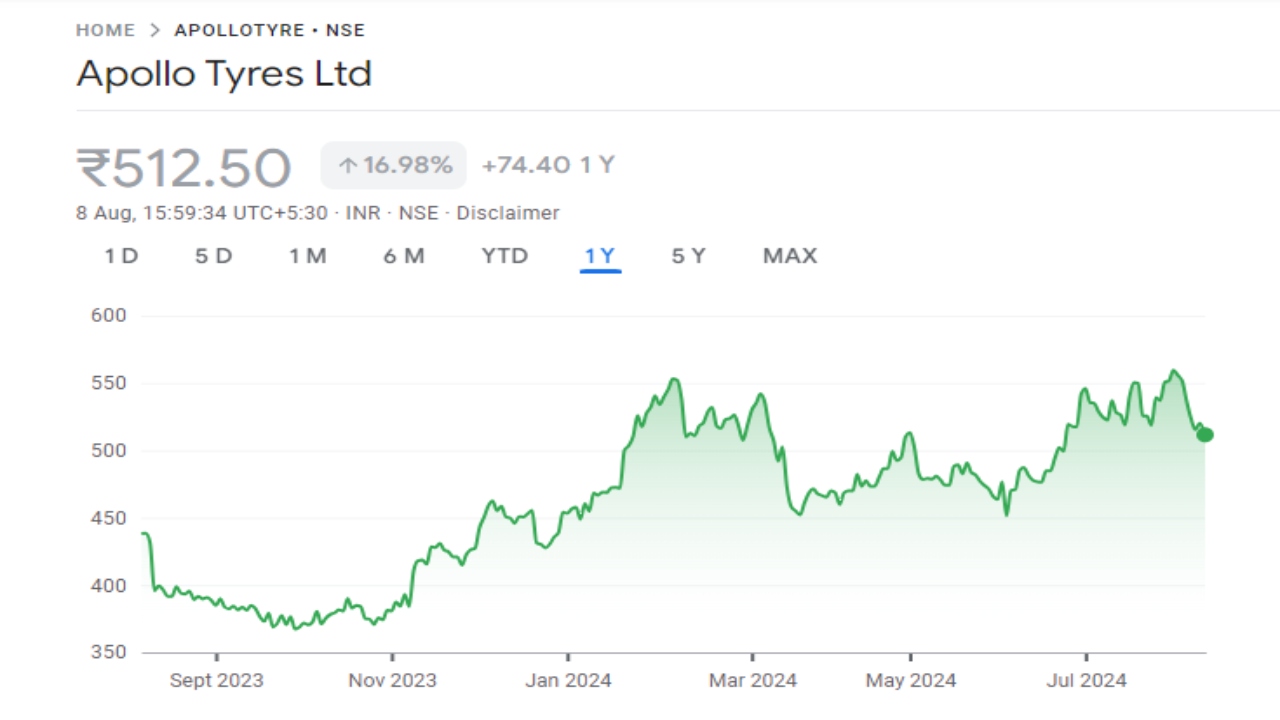
Task: Click the +74.40 1 Y change text
Action: coord(548,165)
